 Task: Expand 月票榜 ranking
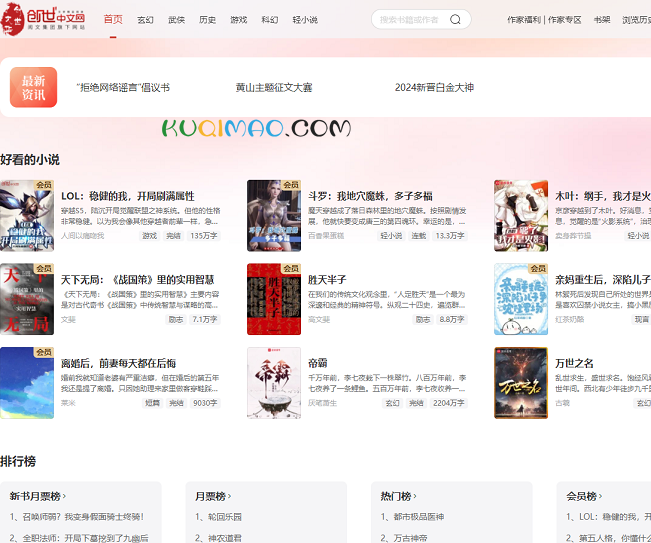click(x=213, y=496)
